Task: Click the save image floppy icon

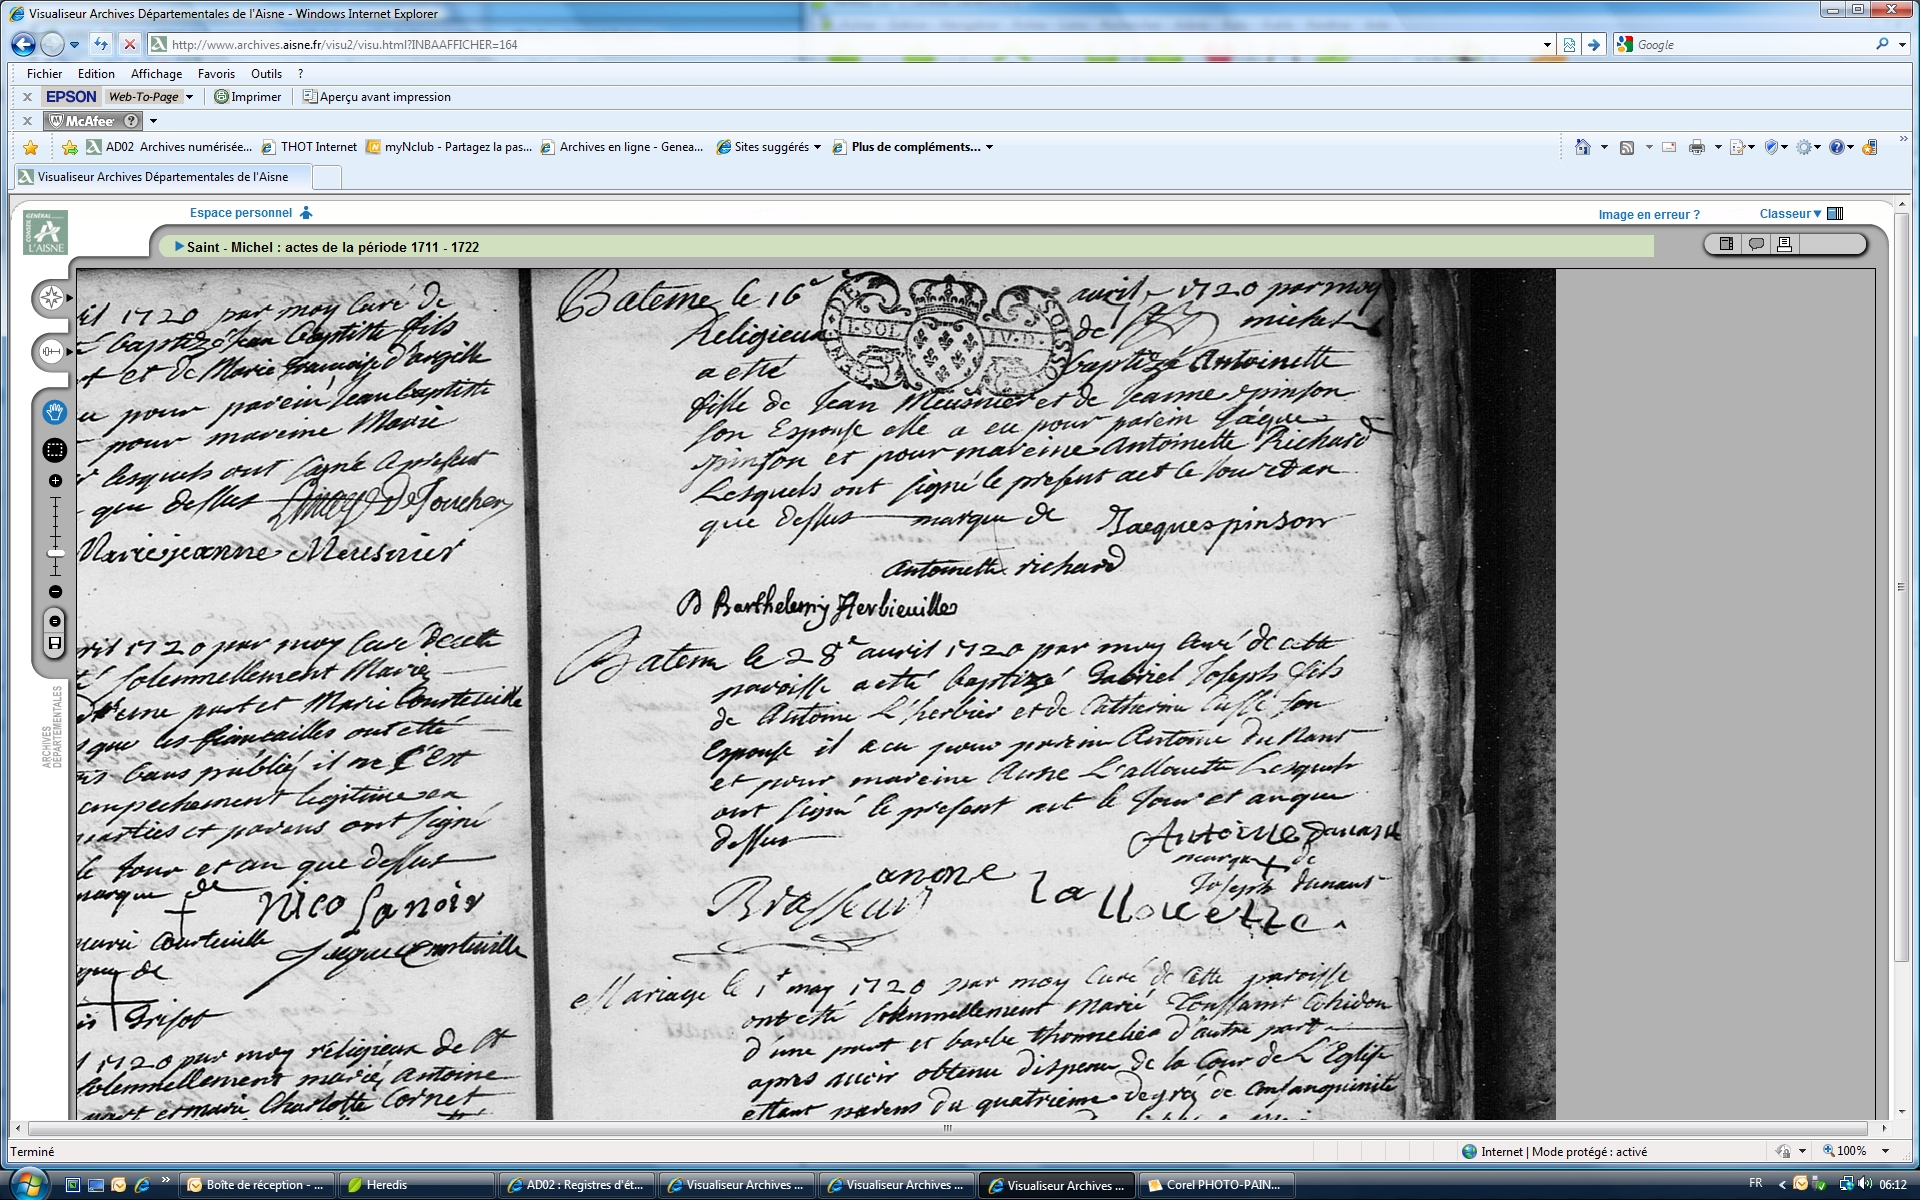Action: pos(55,643)
